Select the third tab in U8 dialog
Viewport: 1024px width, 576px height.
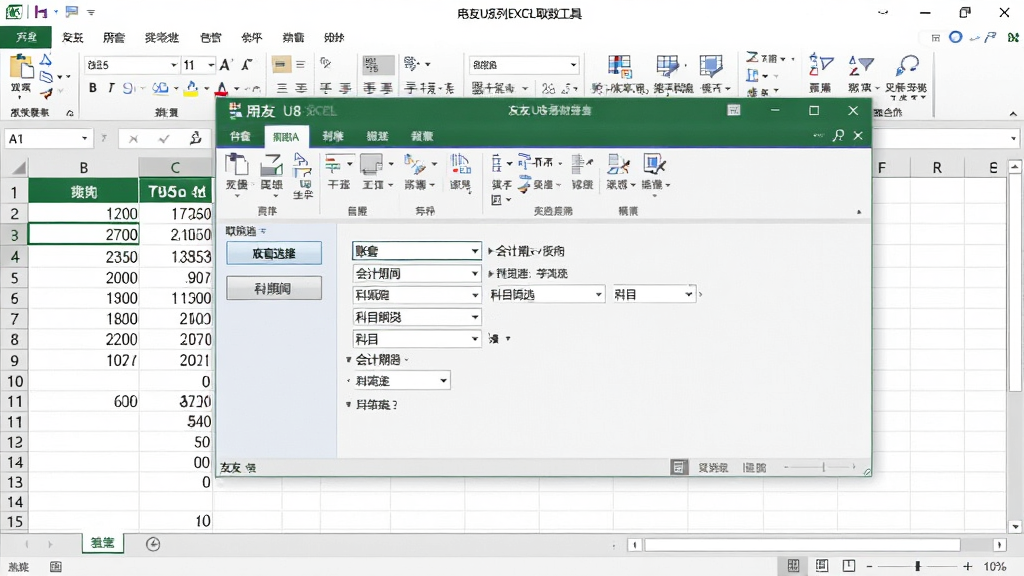[332, 136]
